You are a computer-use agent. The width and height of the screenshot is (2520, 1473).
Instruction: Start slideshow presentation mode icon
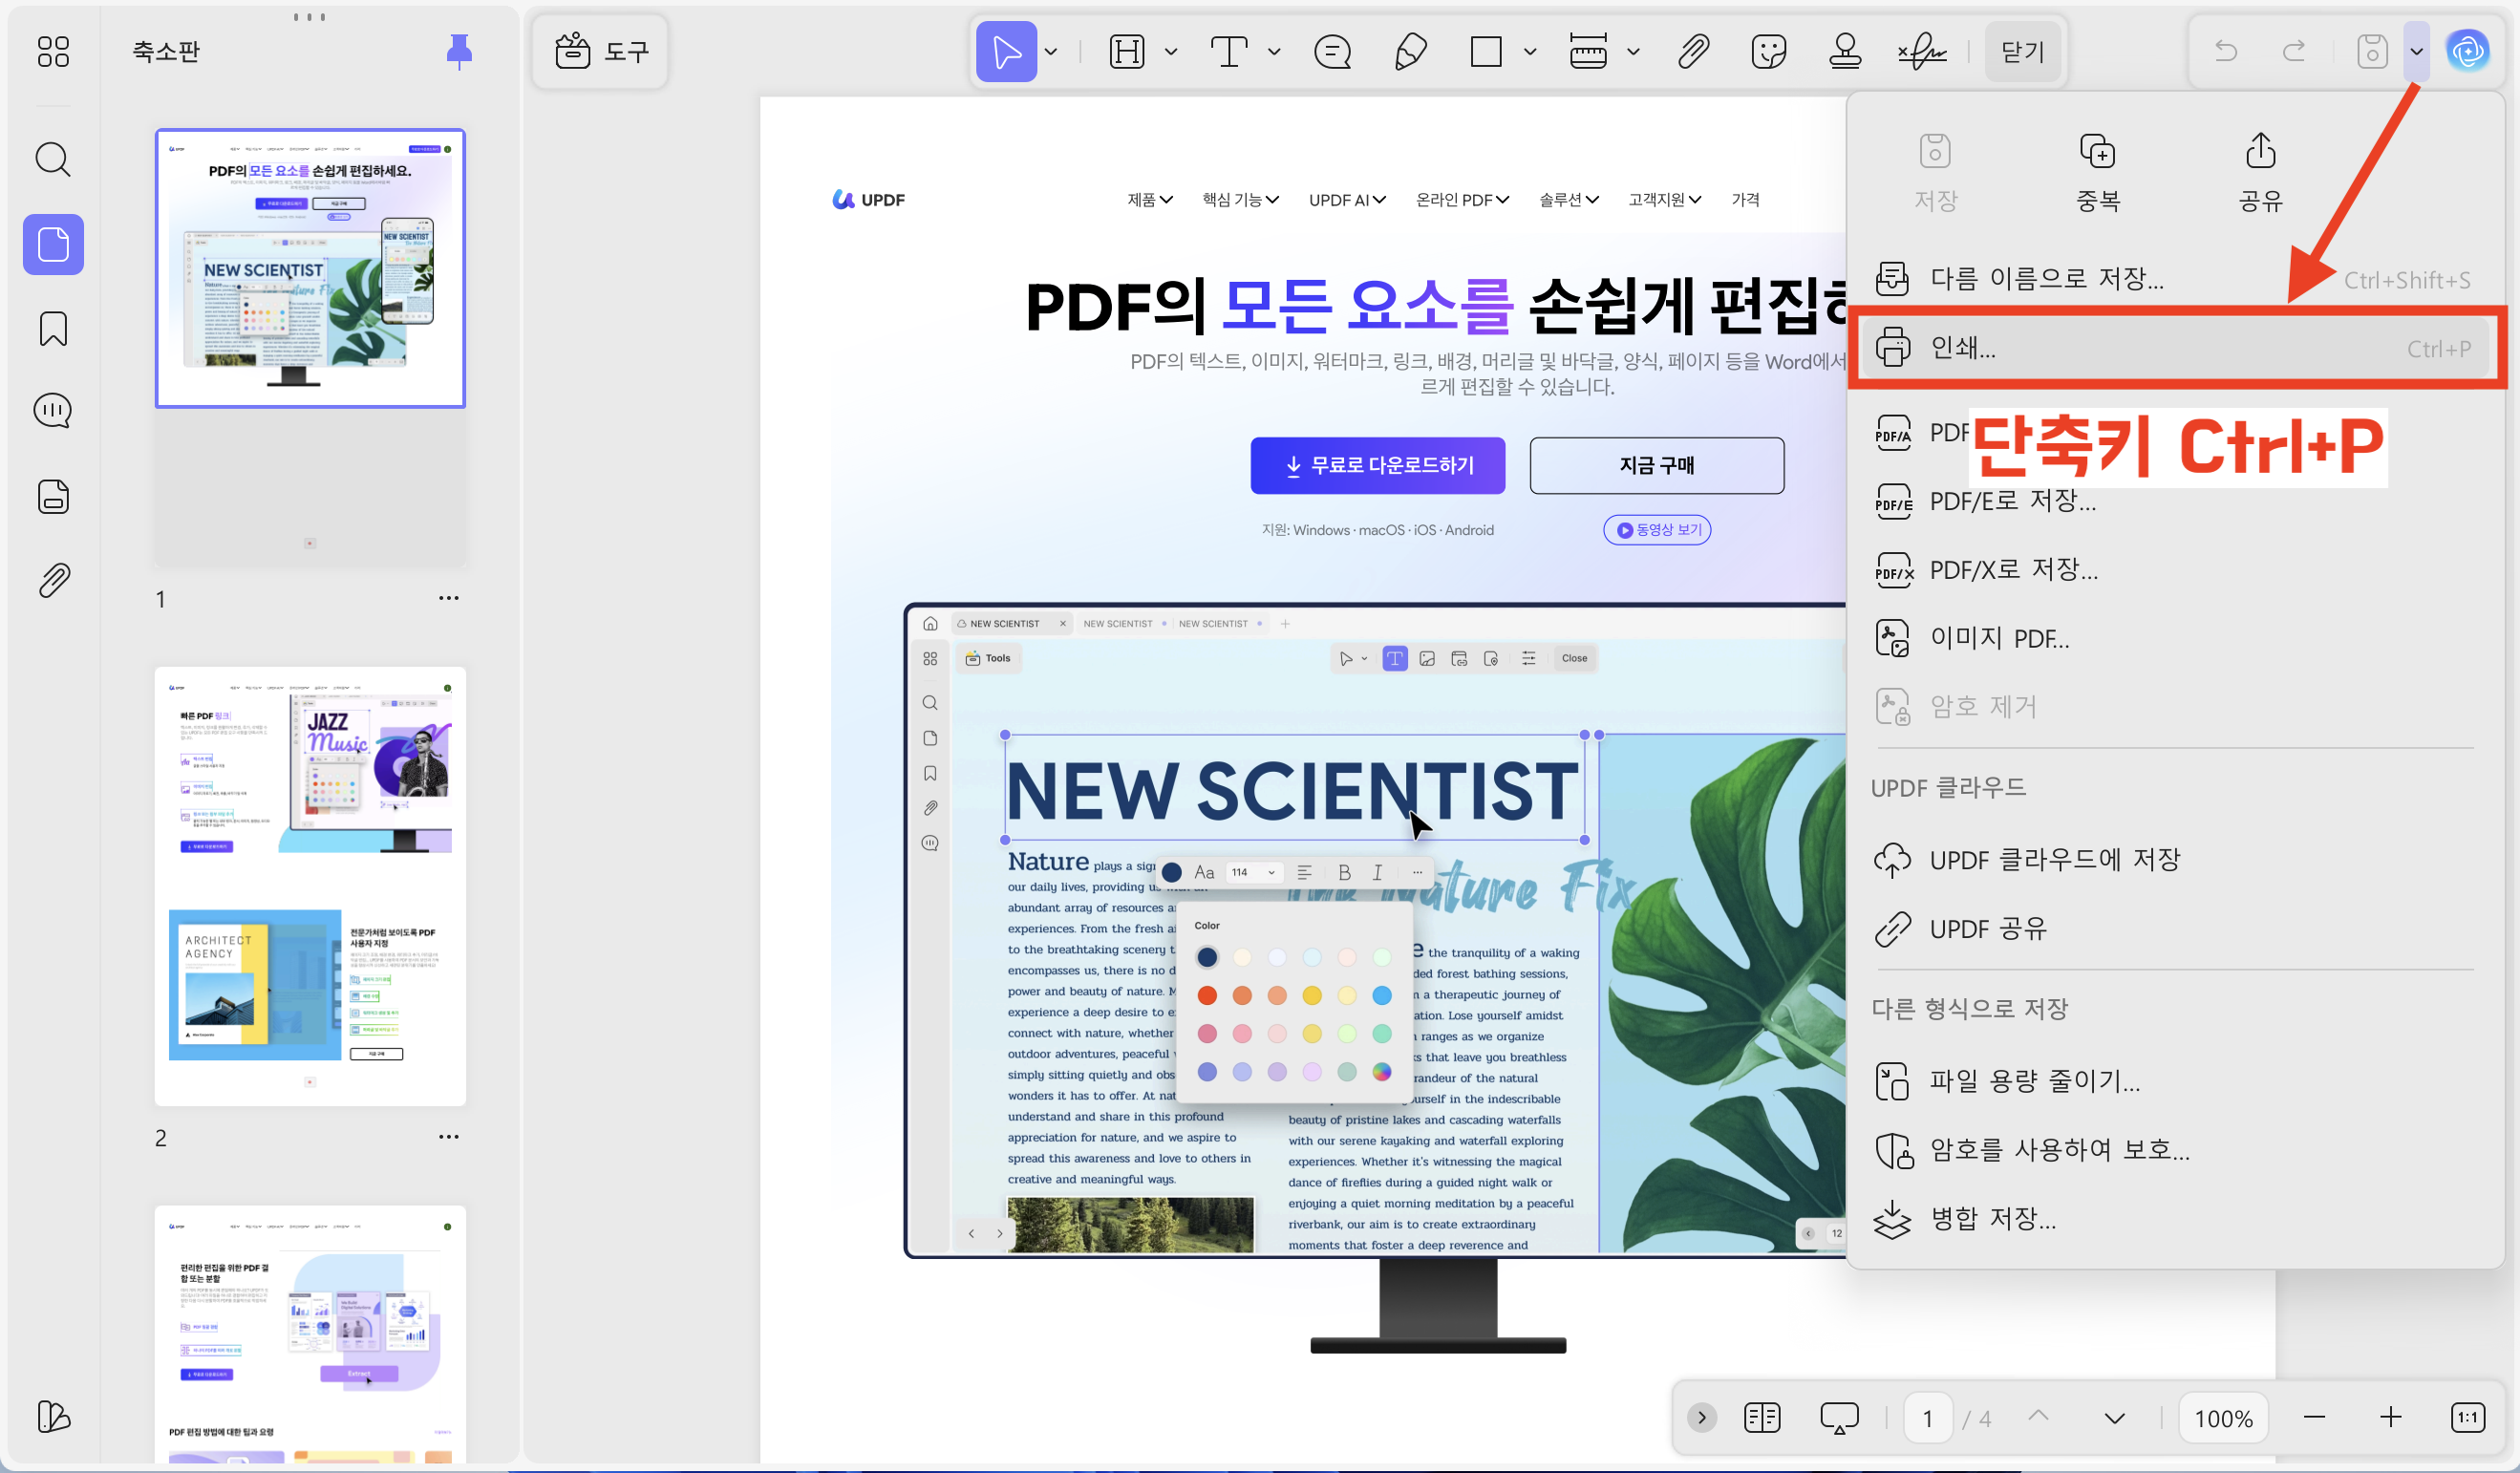[1839, 1417]
